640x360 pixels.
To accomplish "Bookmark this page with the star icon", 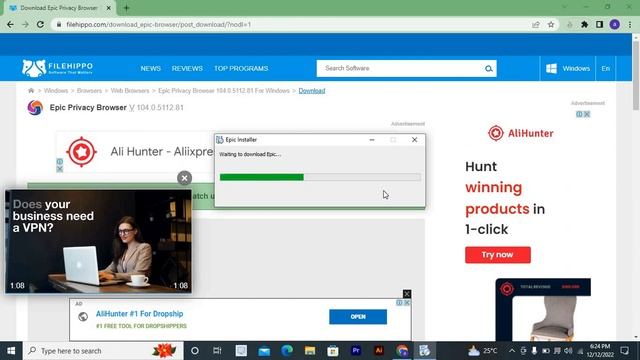I will [x=551, y=24].
